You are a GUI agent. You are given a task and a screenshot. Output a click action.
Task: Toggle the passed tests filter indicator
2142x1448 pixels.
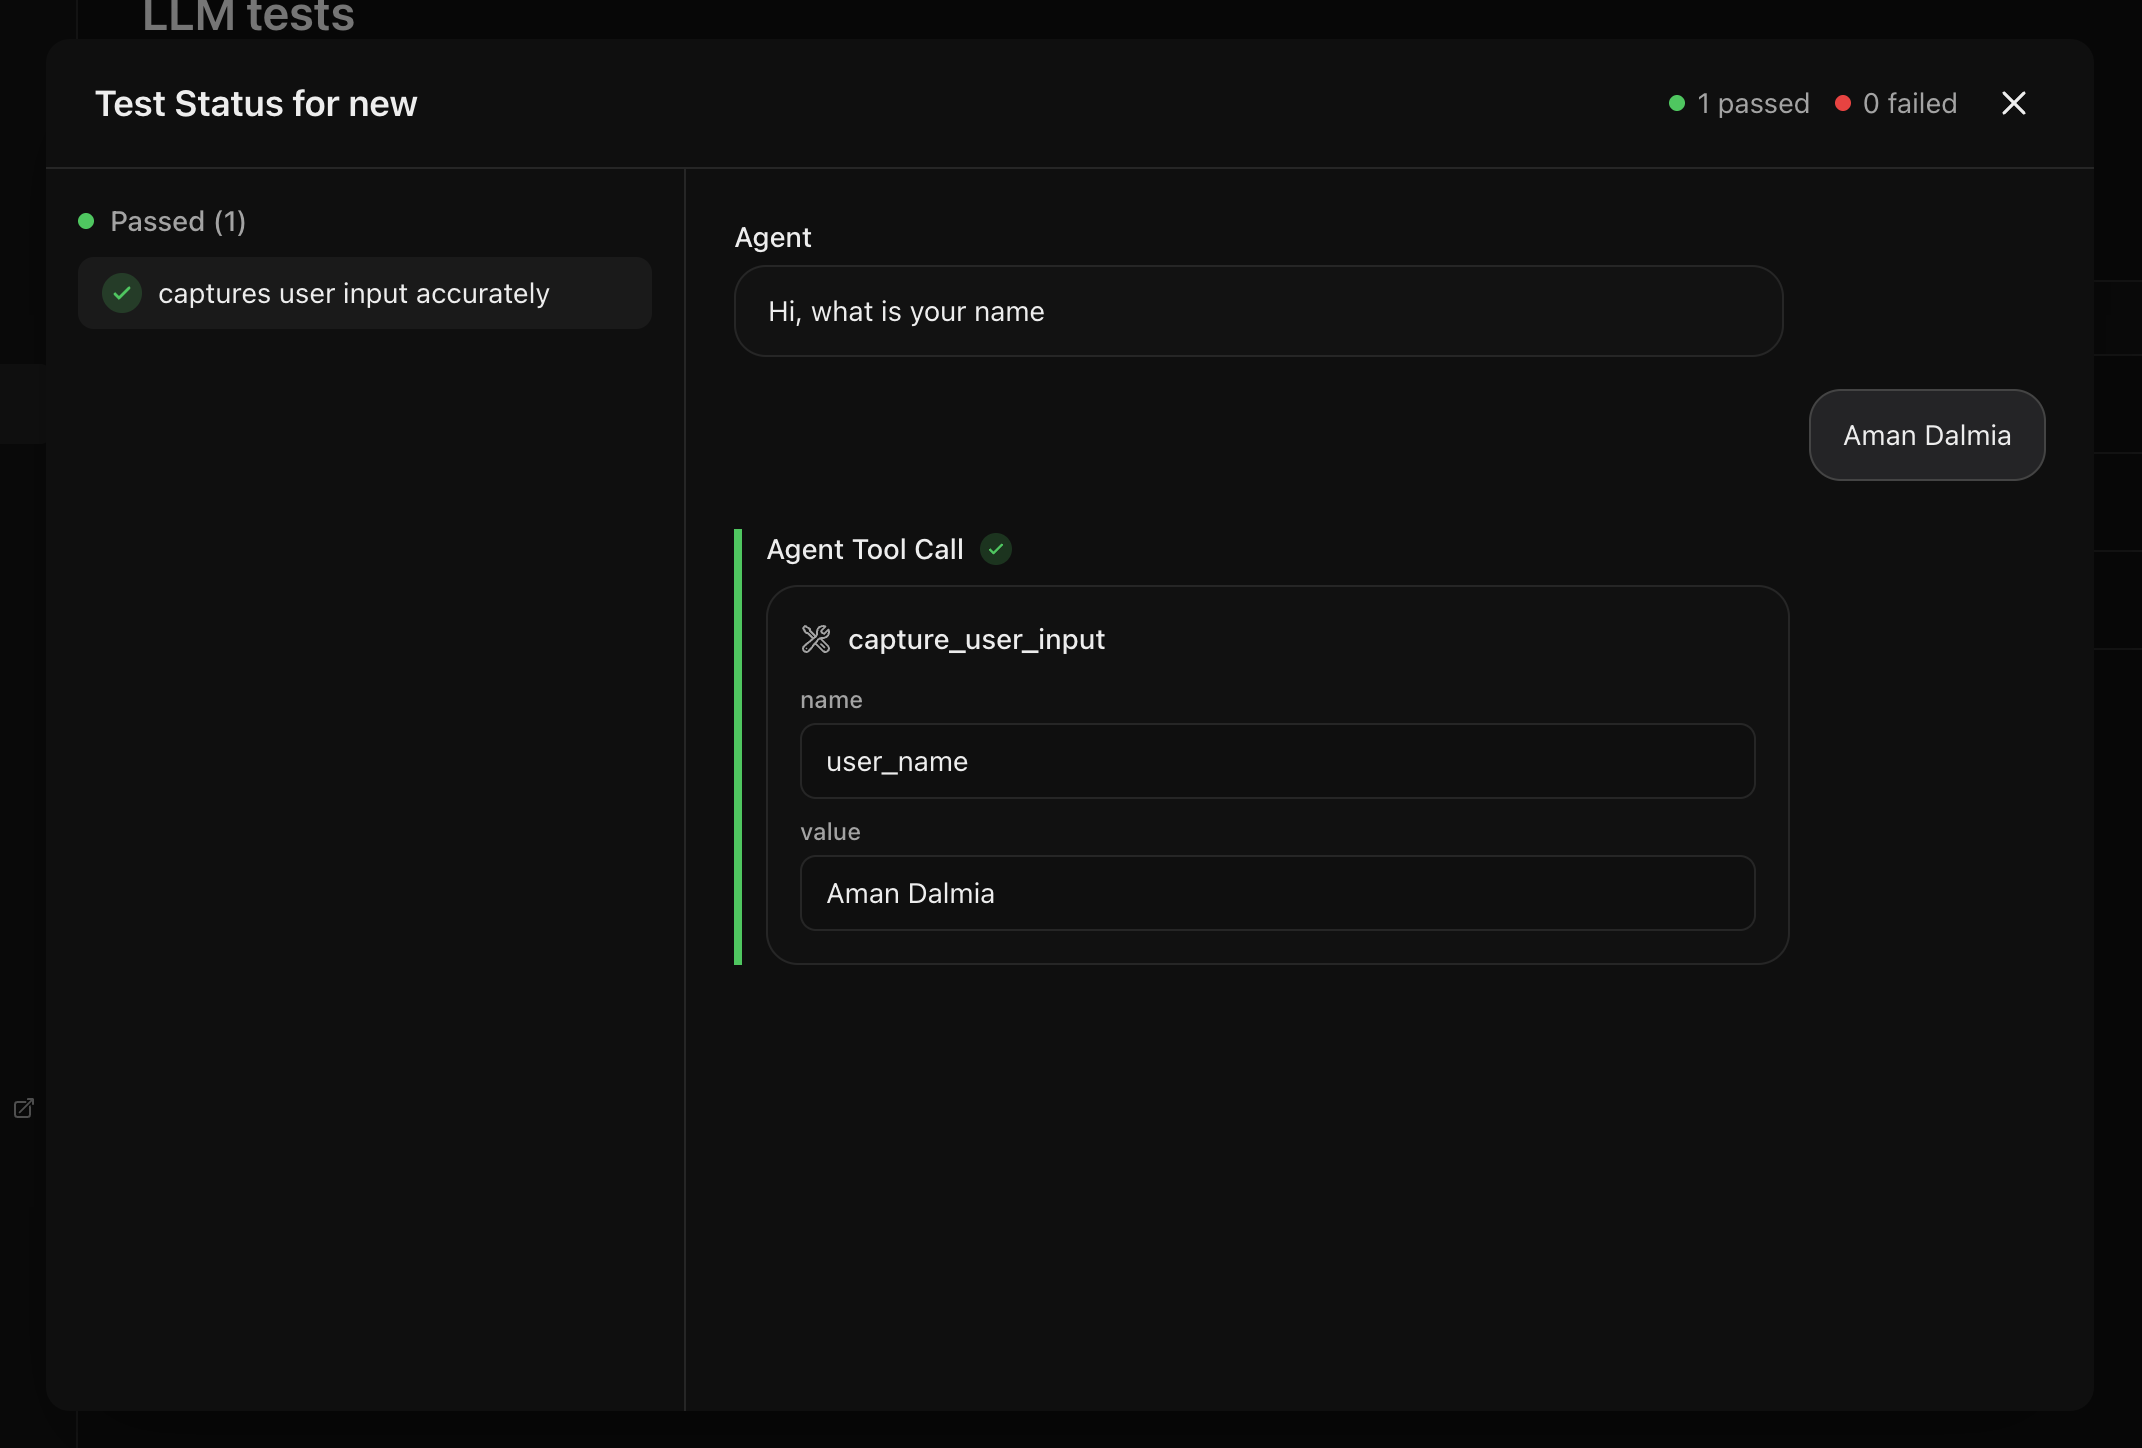click(x=1677, y=103)
